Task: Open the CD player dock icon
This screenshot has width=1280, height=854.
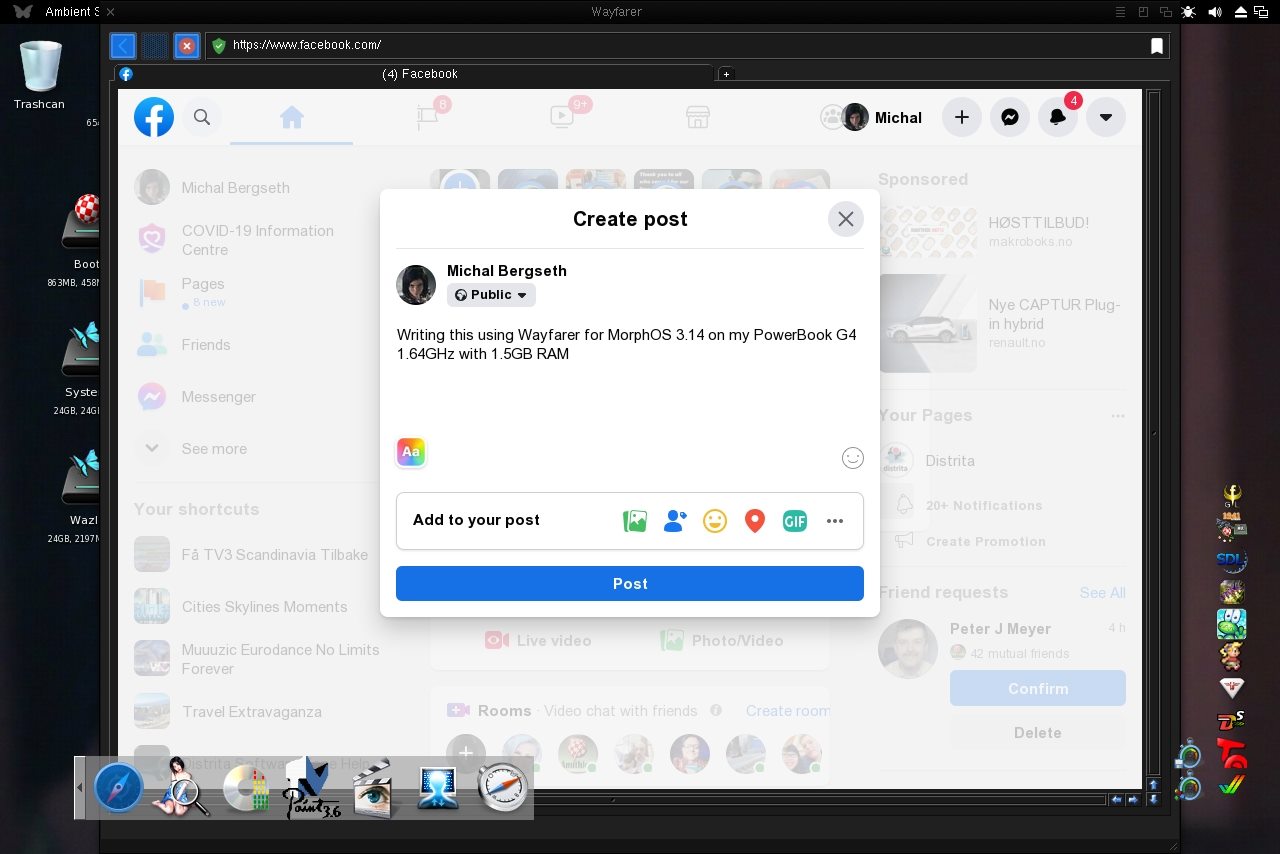Action: click(x=247, y=790)
